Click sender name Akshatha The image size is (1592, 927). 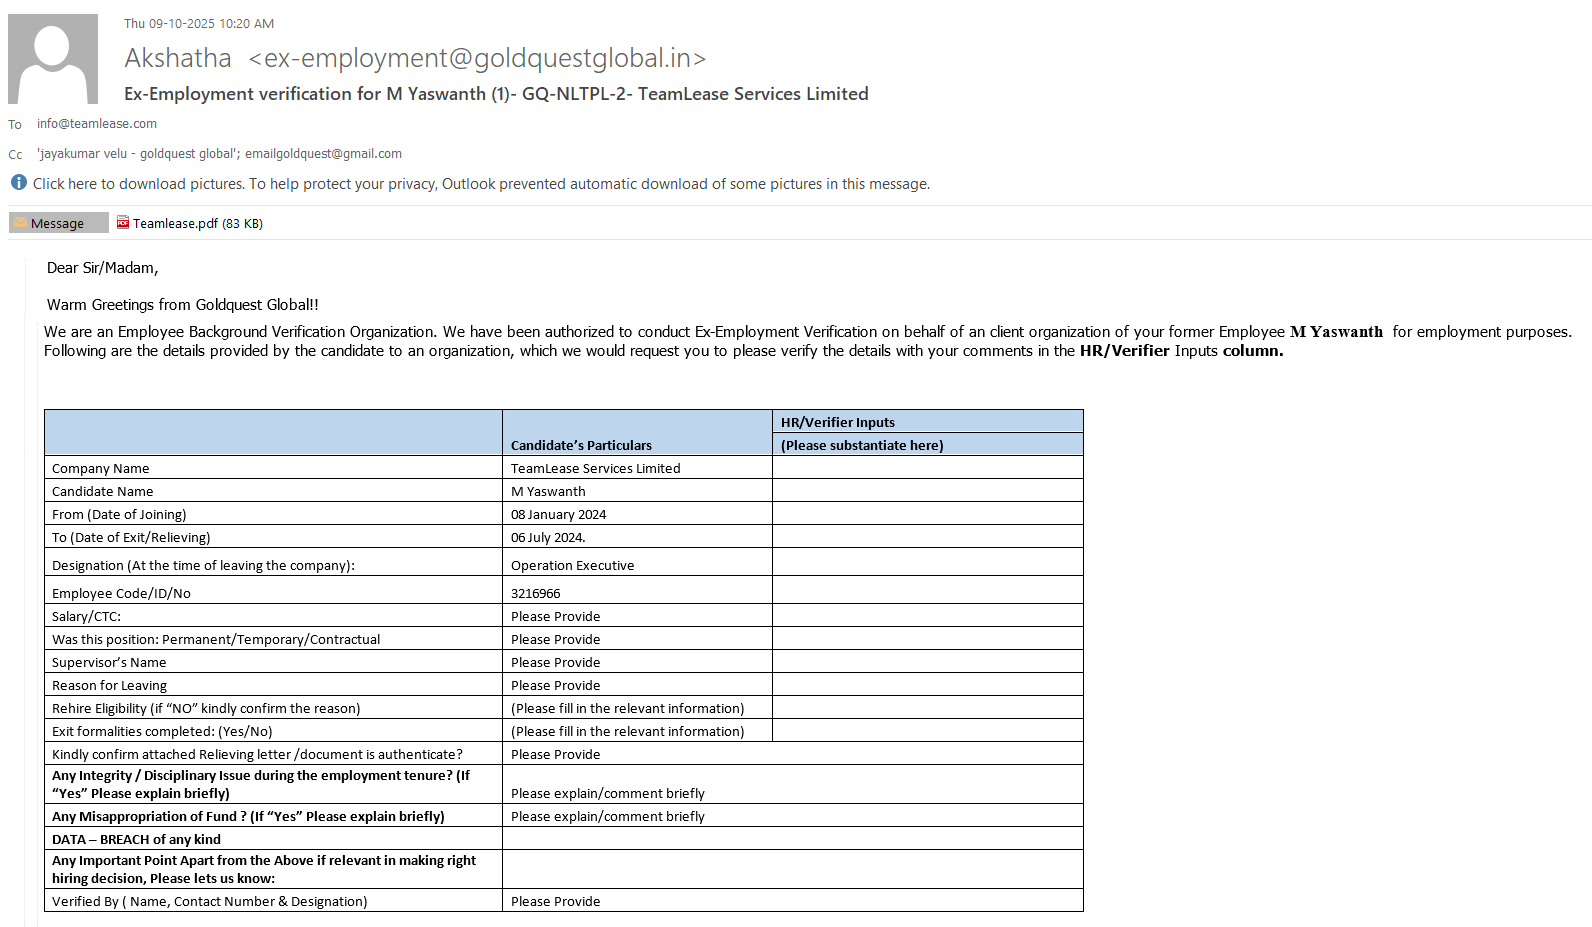click(178, 58)
